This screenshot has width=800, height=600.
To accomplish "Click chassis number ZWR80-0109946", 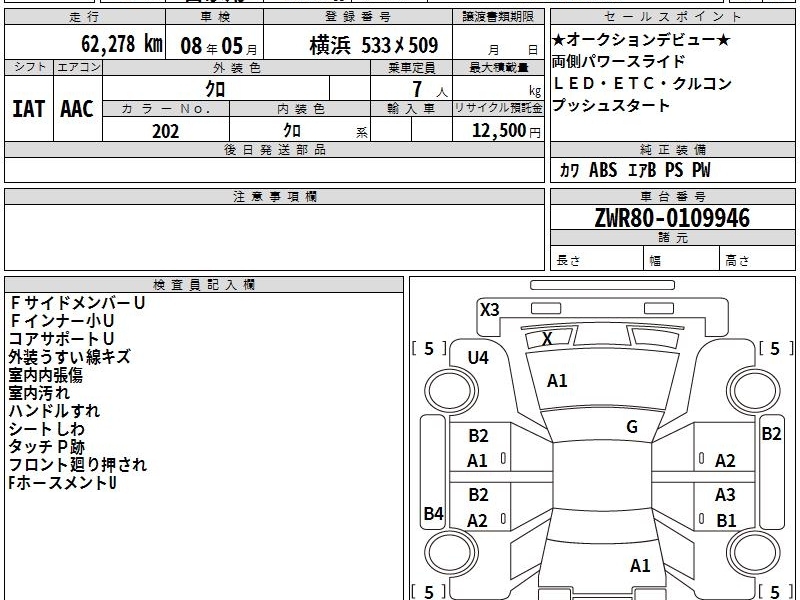I will [672, 218].
